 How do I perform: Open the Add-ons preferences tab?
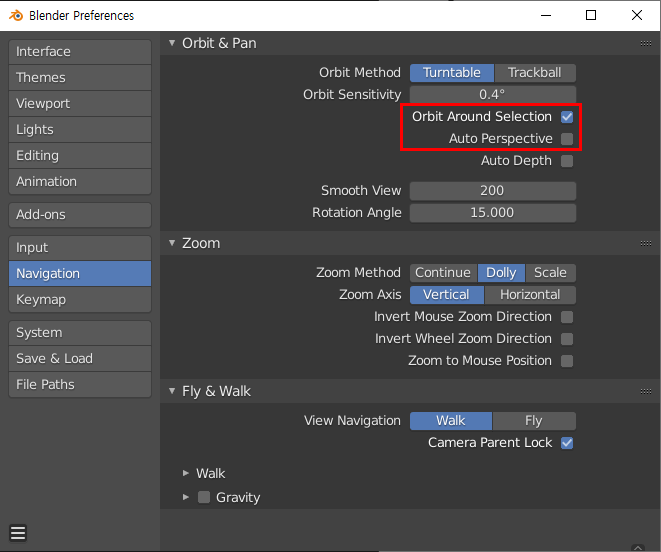pos(80,215)
